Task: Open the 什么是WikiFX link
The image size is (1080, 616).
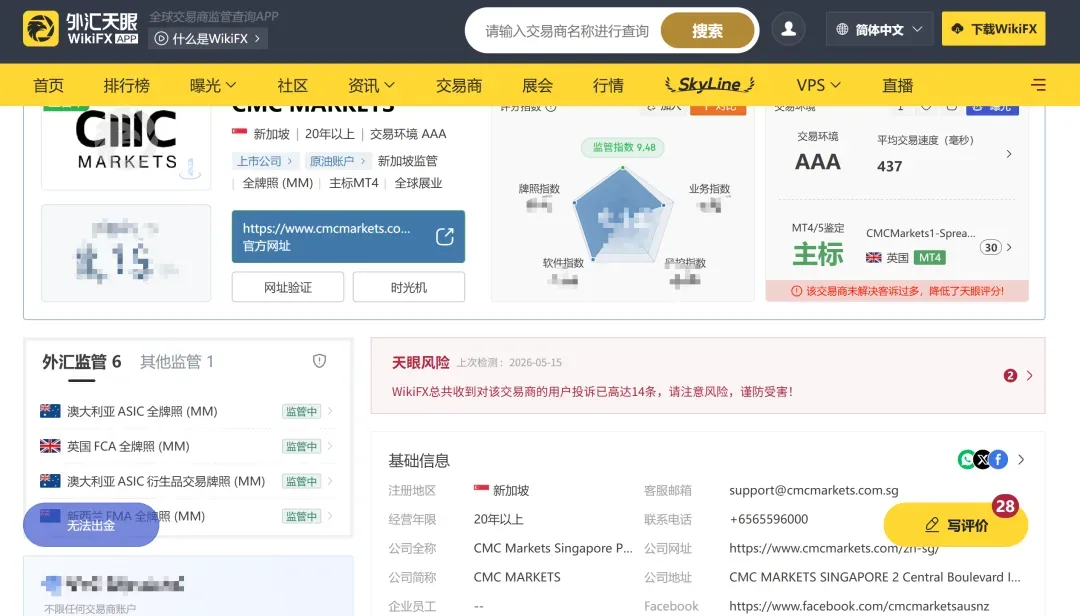Action: pyautogui.click(x=209, y=39)
